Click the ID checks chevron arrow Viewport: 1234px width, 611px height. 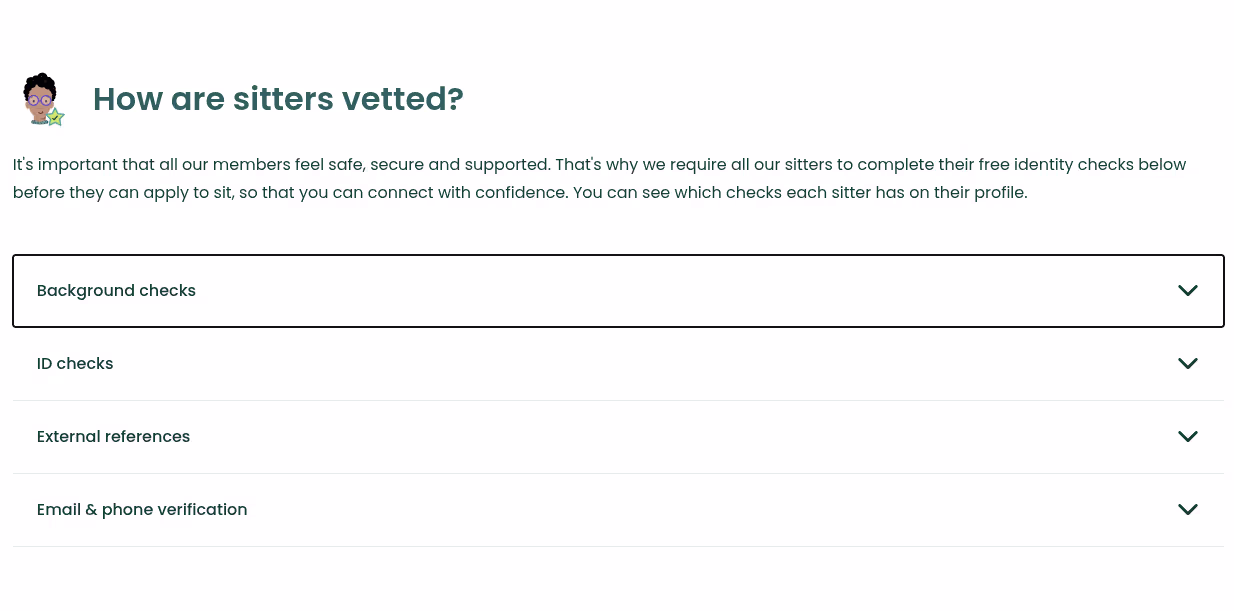pos(1187,363)
